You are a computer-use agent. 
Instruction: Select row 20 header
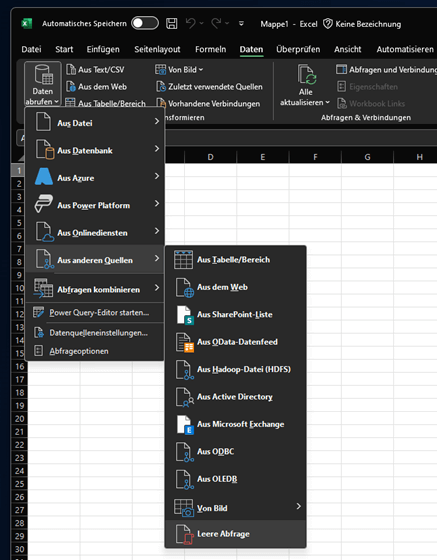click(x=19, y=419)
